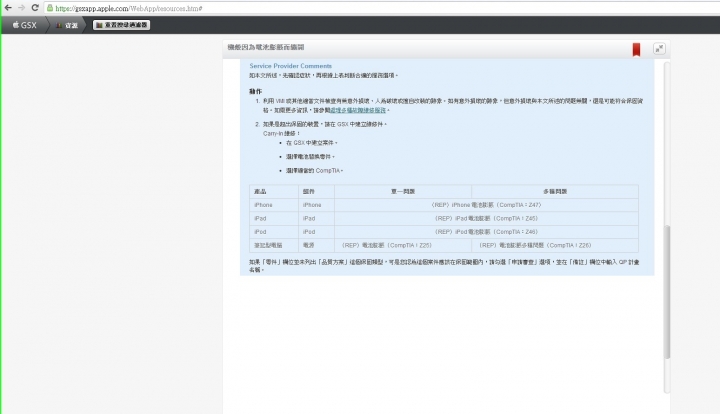
Task: Open the underlined hyperlink in step 1
Action: pyautogui.click(x=358, y=110)
